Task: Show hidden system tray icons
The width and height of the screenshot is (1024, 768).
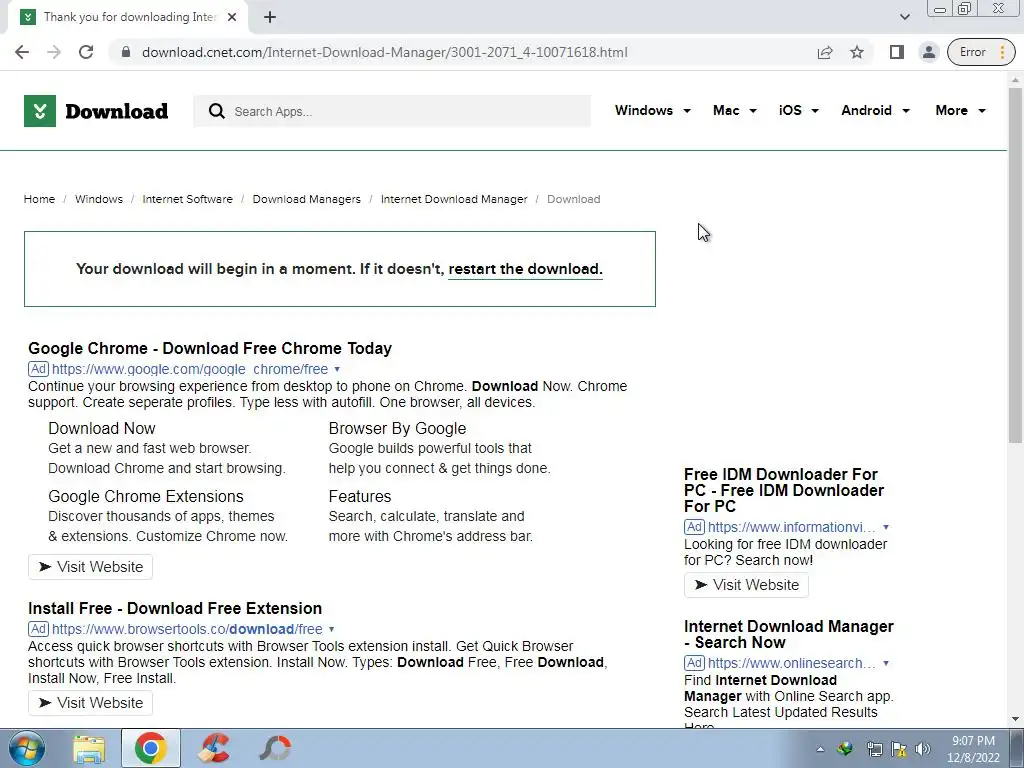Action: click(820, 749)
